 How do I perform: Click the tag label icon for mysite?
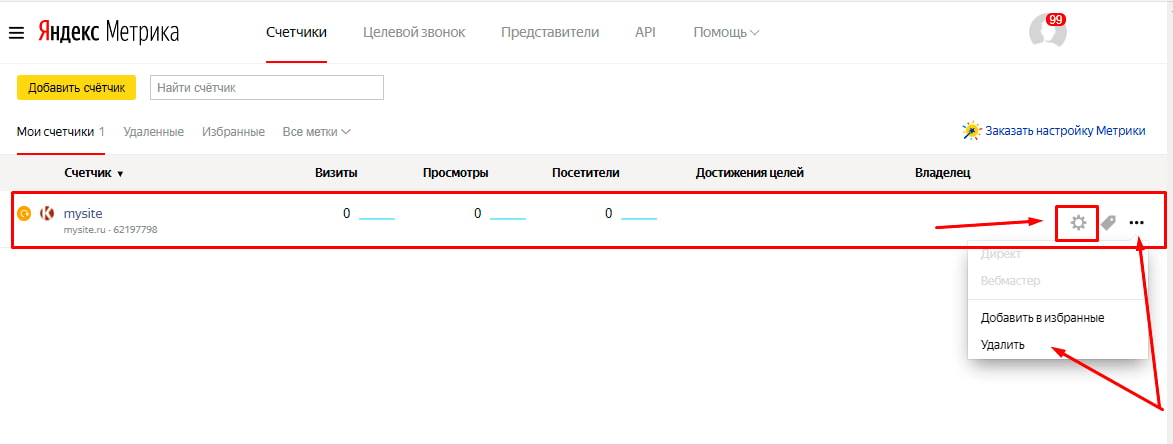[x=1108, y=223]
